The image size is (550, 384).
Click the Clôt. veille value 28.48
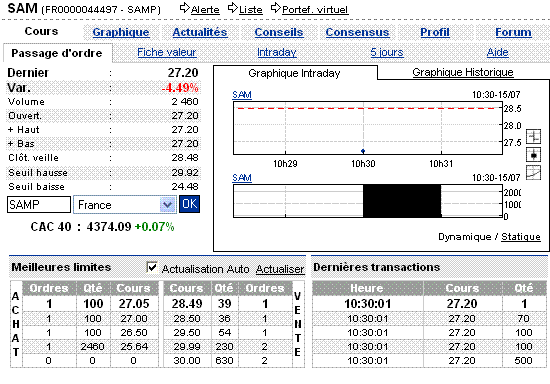coord(185,158)
